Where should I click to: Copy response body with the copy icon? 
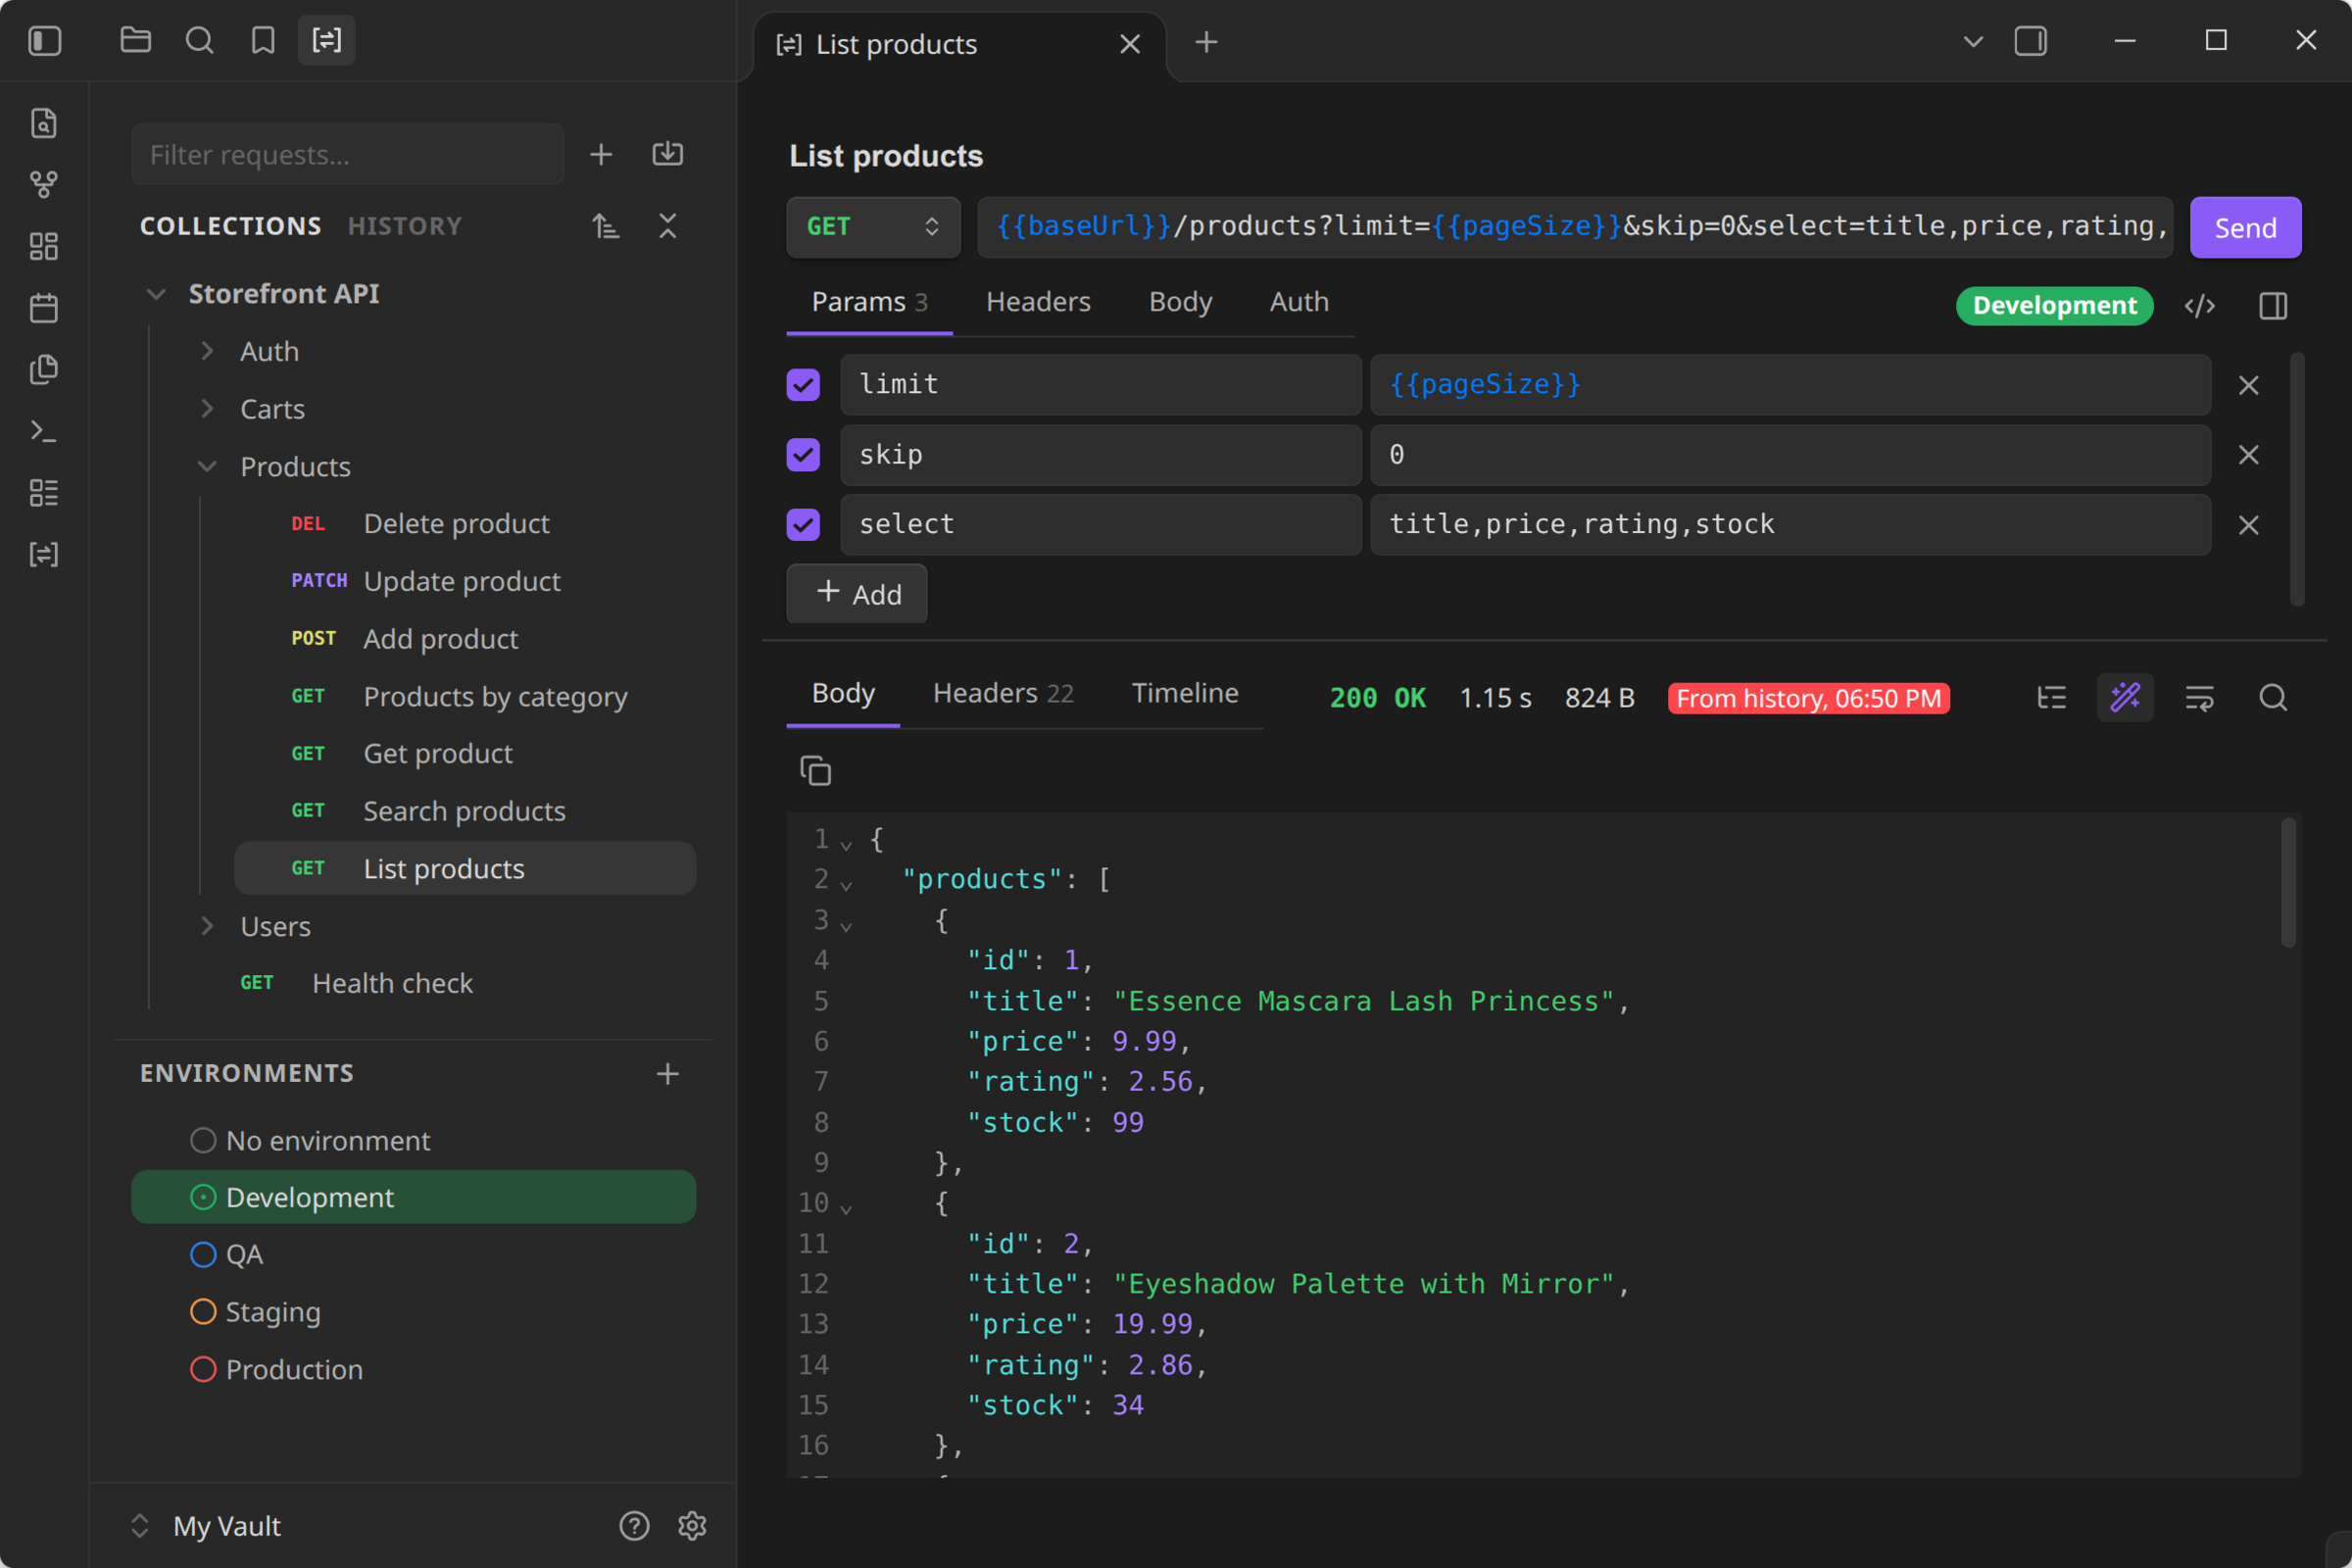(815, 771)
